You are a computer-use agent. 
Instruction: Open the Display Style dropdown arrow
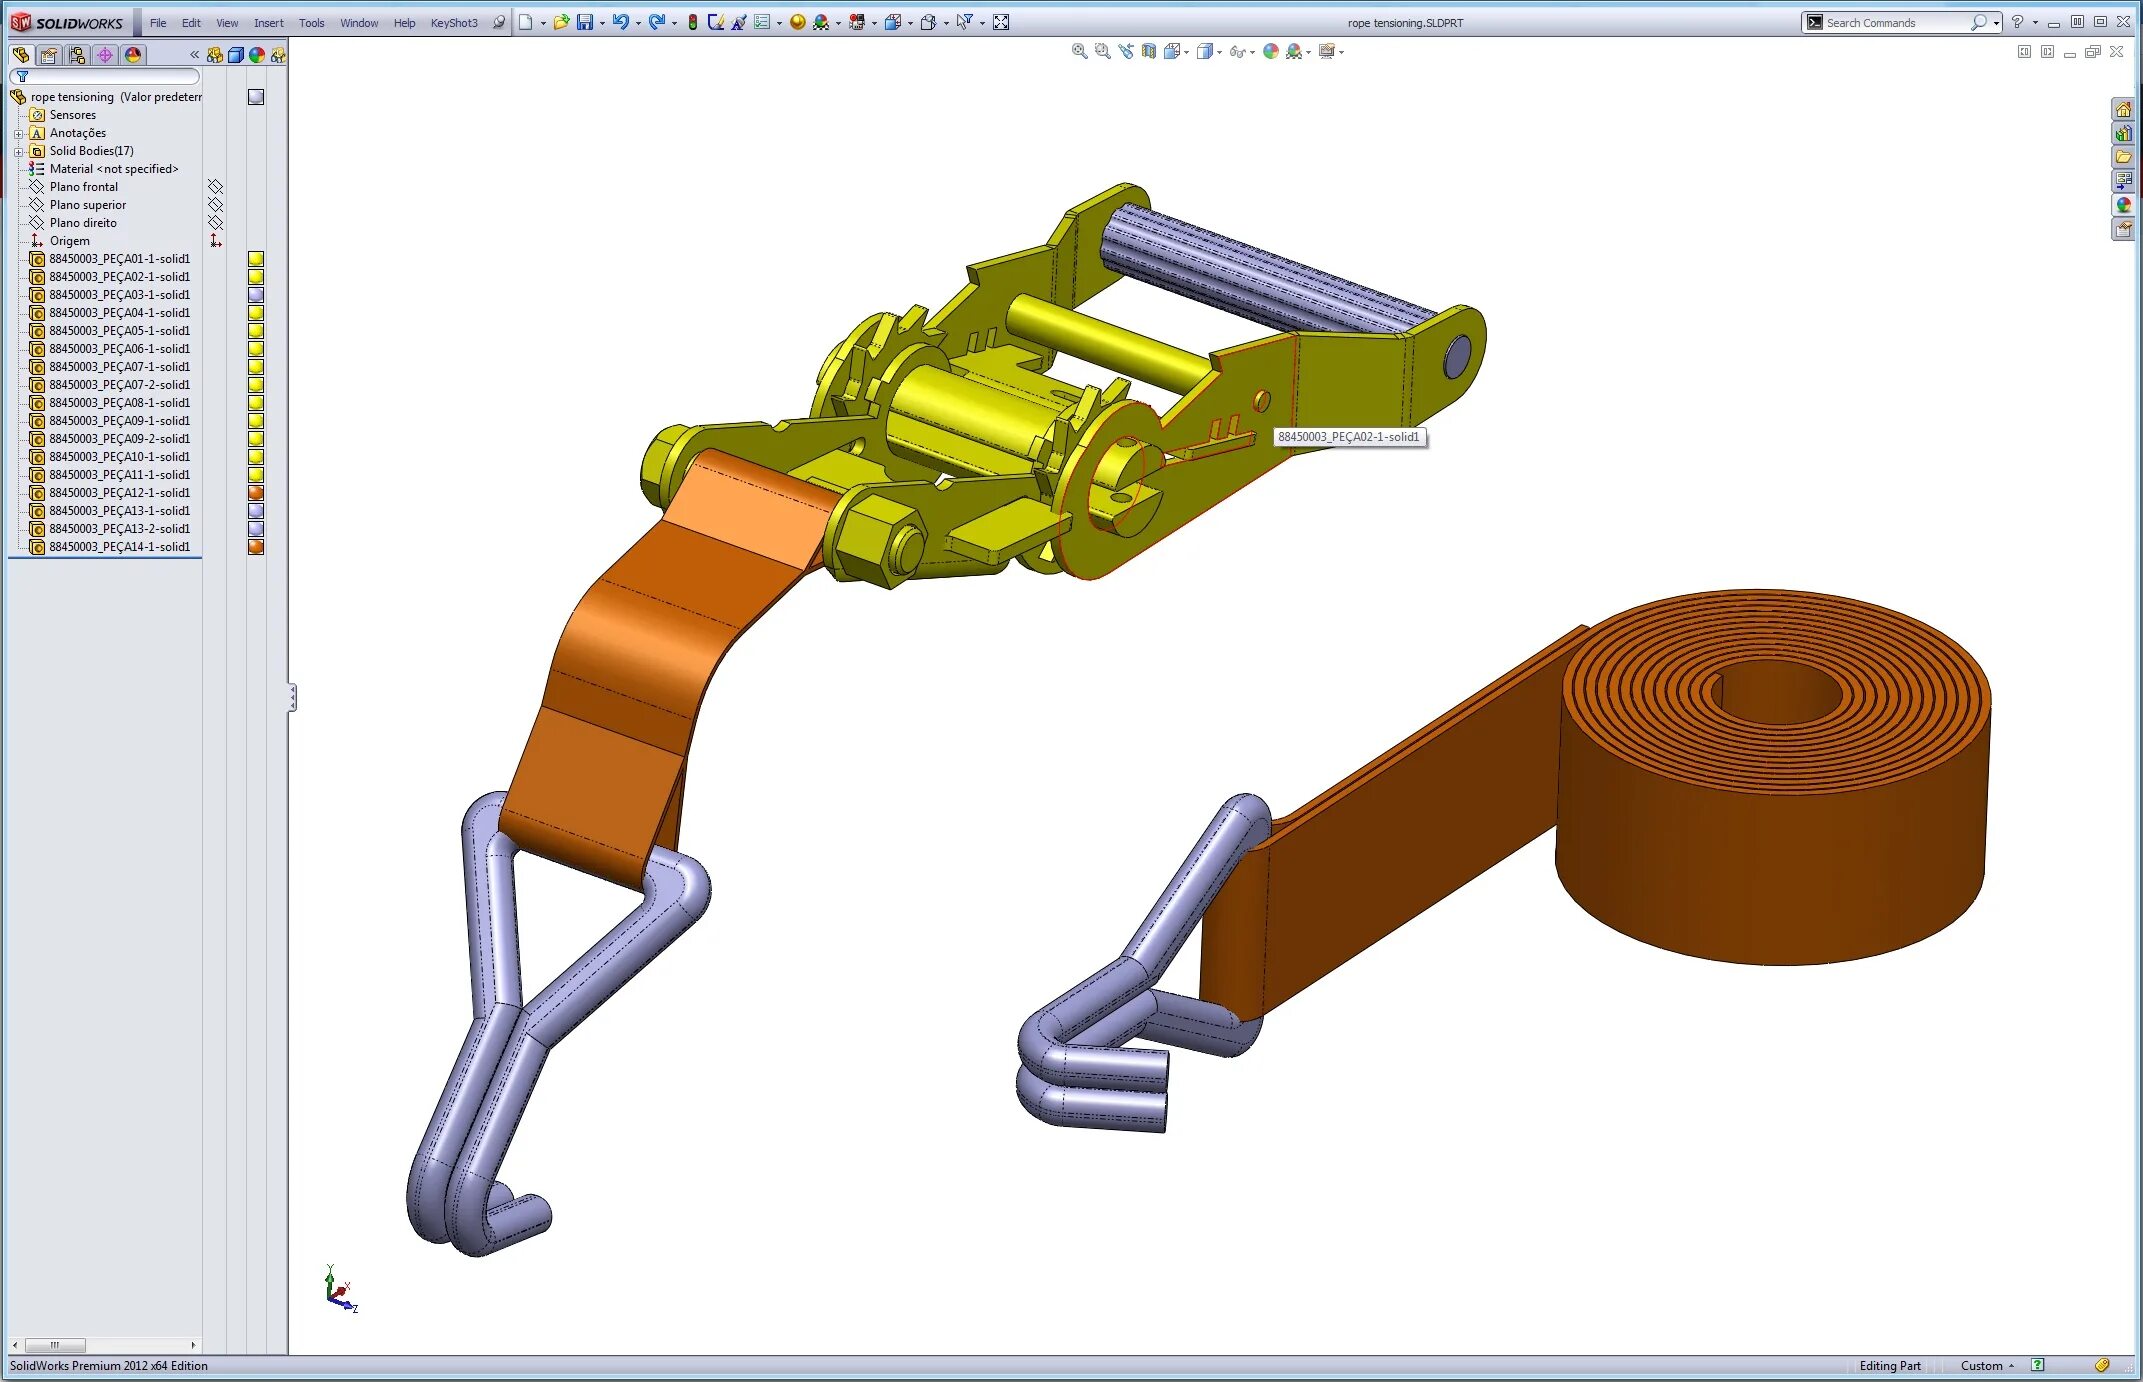tap(1219, 53)
